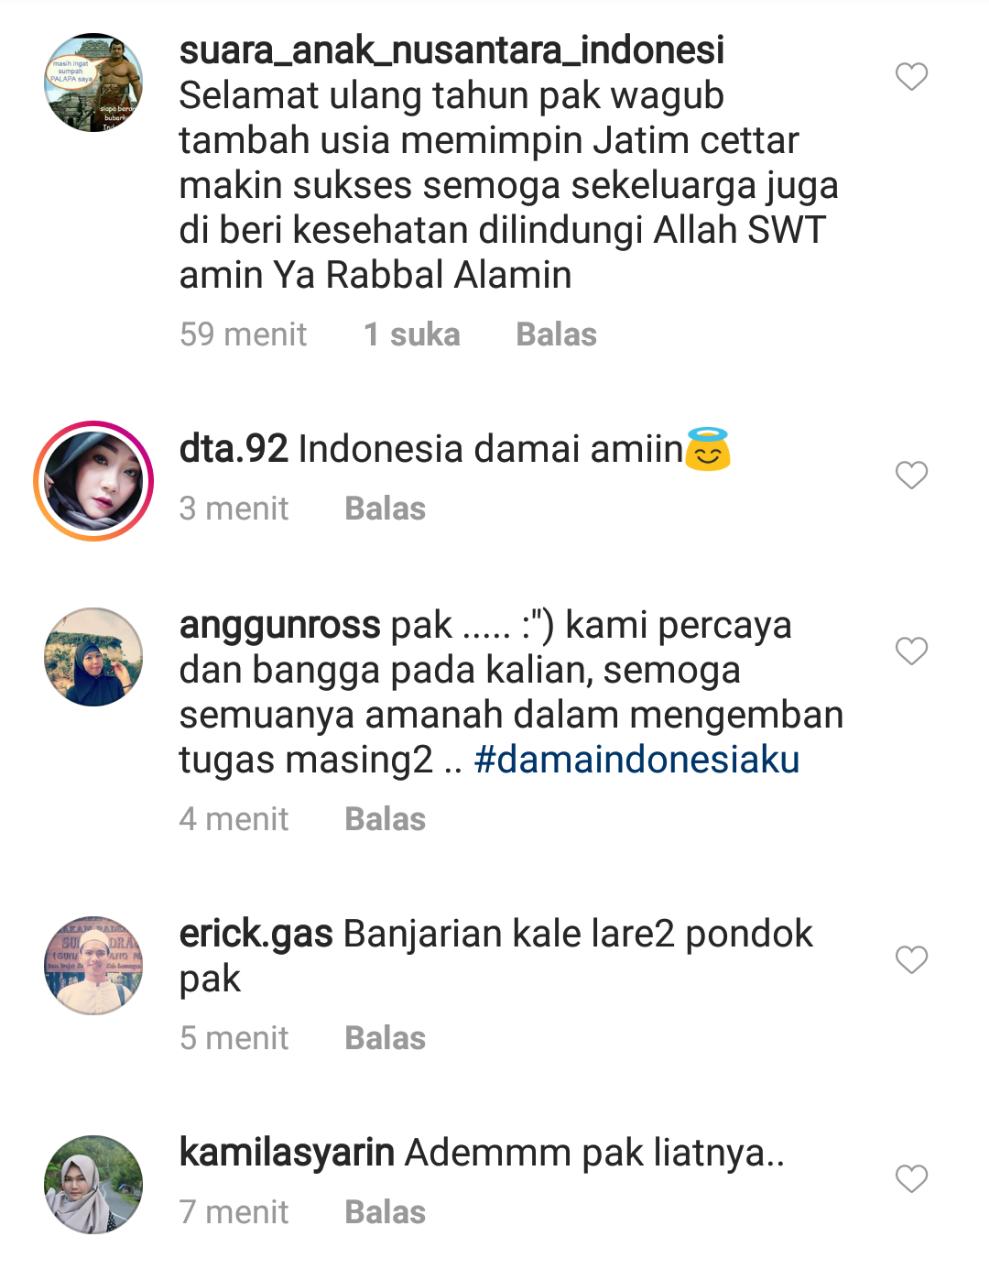Like anggunross's comment with the heart

pyautogui.click(x=911, y=651)
